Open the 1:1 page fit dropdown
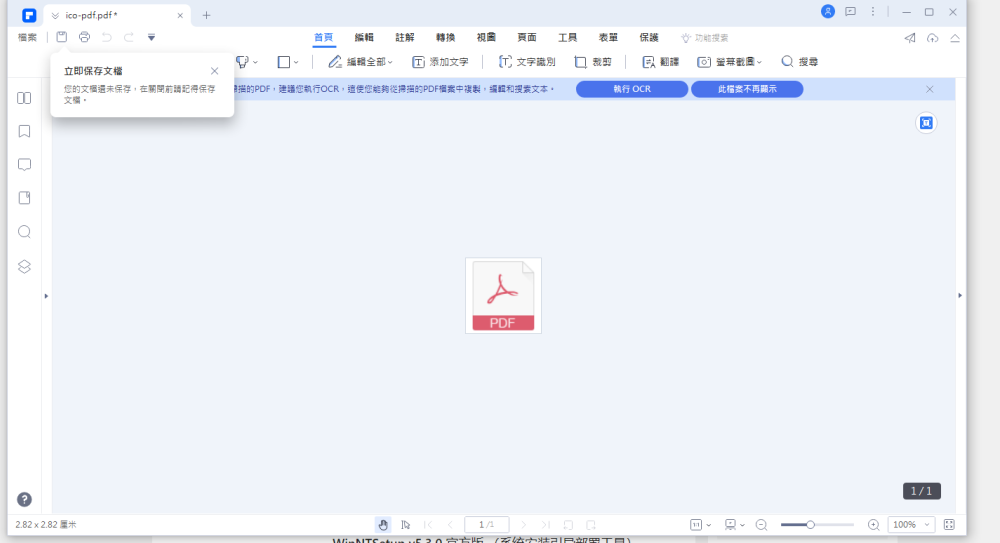Screen dimensions: 1000x543 click(700, 524)
